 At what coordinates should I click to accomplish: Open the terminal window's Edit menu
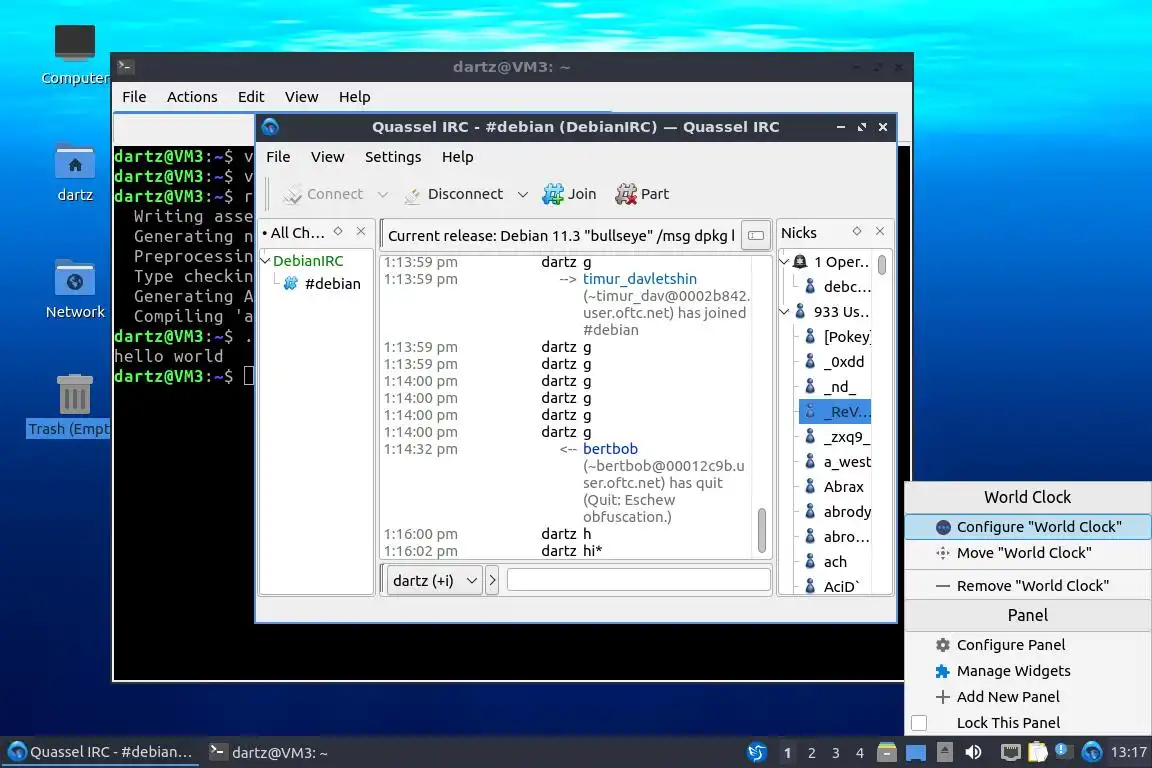click(x=251, y=97)
